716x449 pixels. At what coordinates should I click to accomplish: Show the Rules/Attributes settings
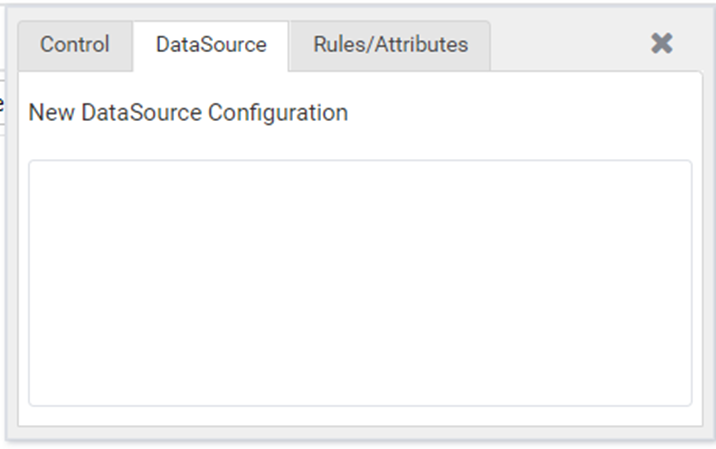tap(390, 46)
